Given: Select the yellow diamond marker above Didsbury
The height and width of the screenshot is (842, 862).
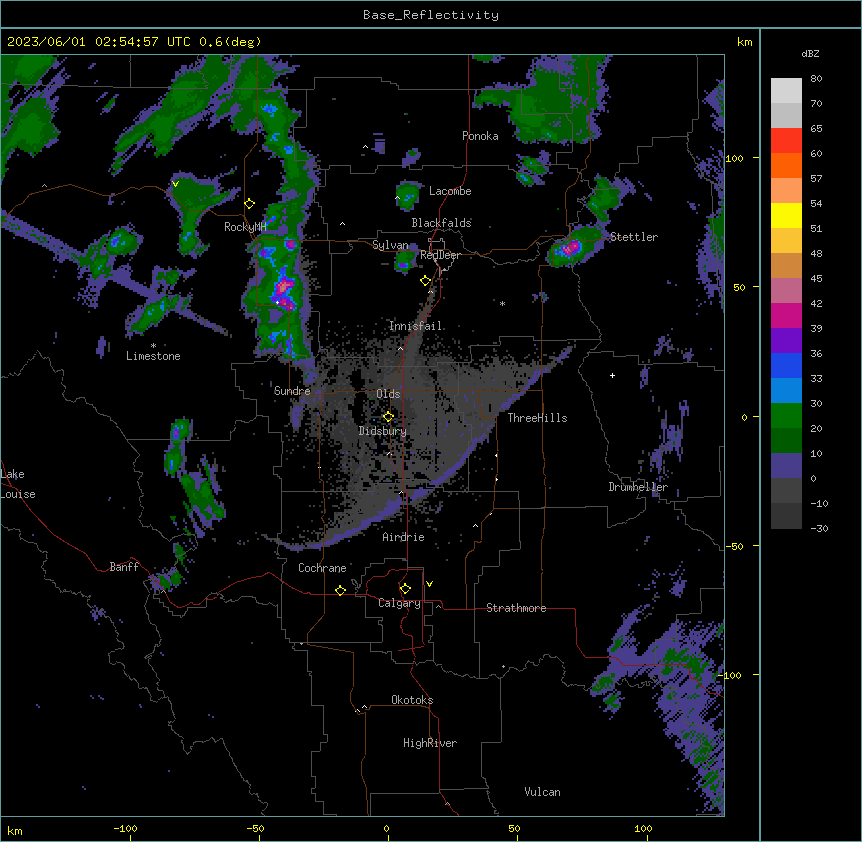Looking at the screenshot, I should tap(388, 416).
